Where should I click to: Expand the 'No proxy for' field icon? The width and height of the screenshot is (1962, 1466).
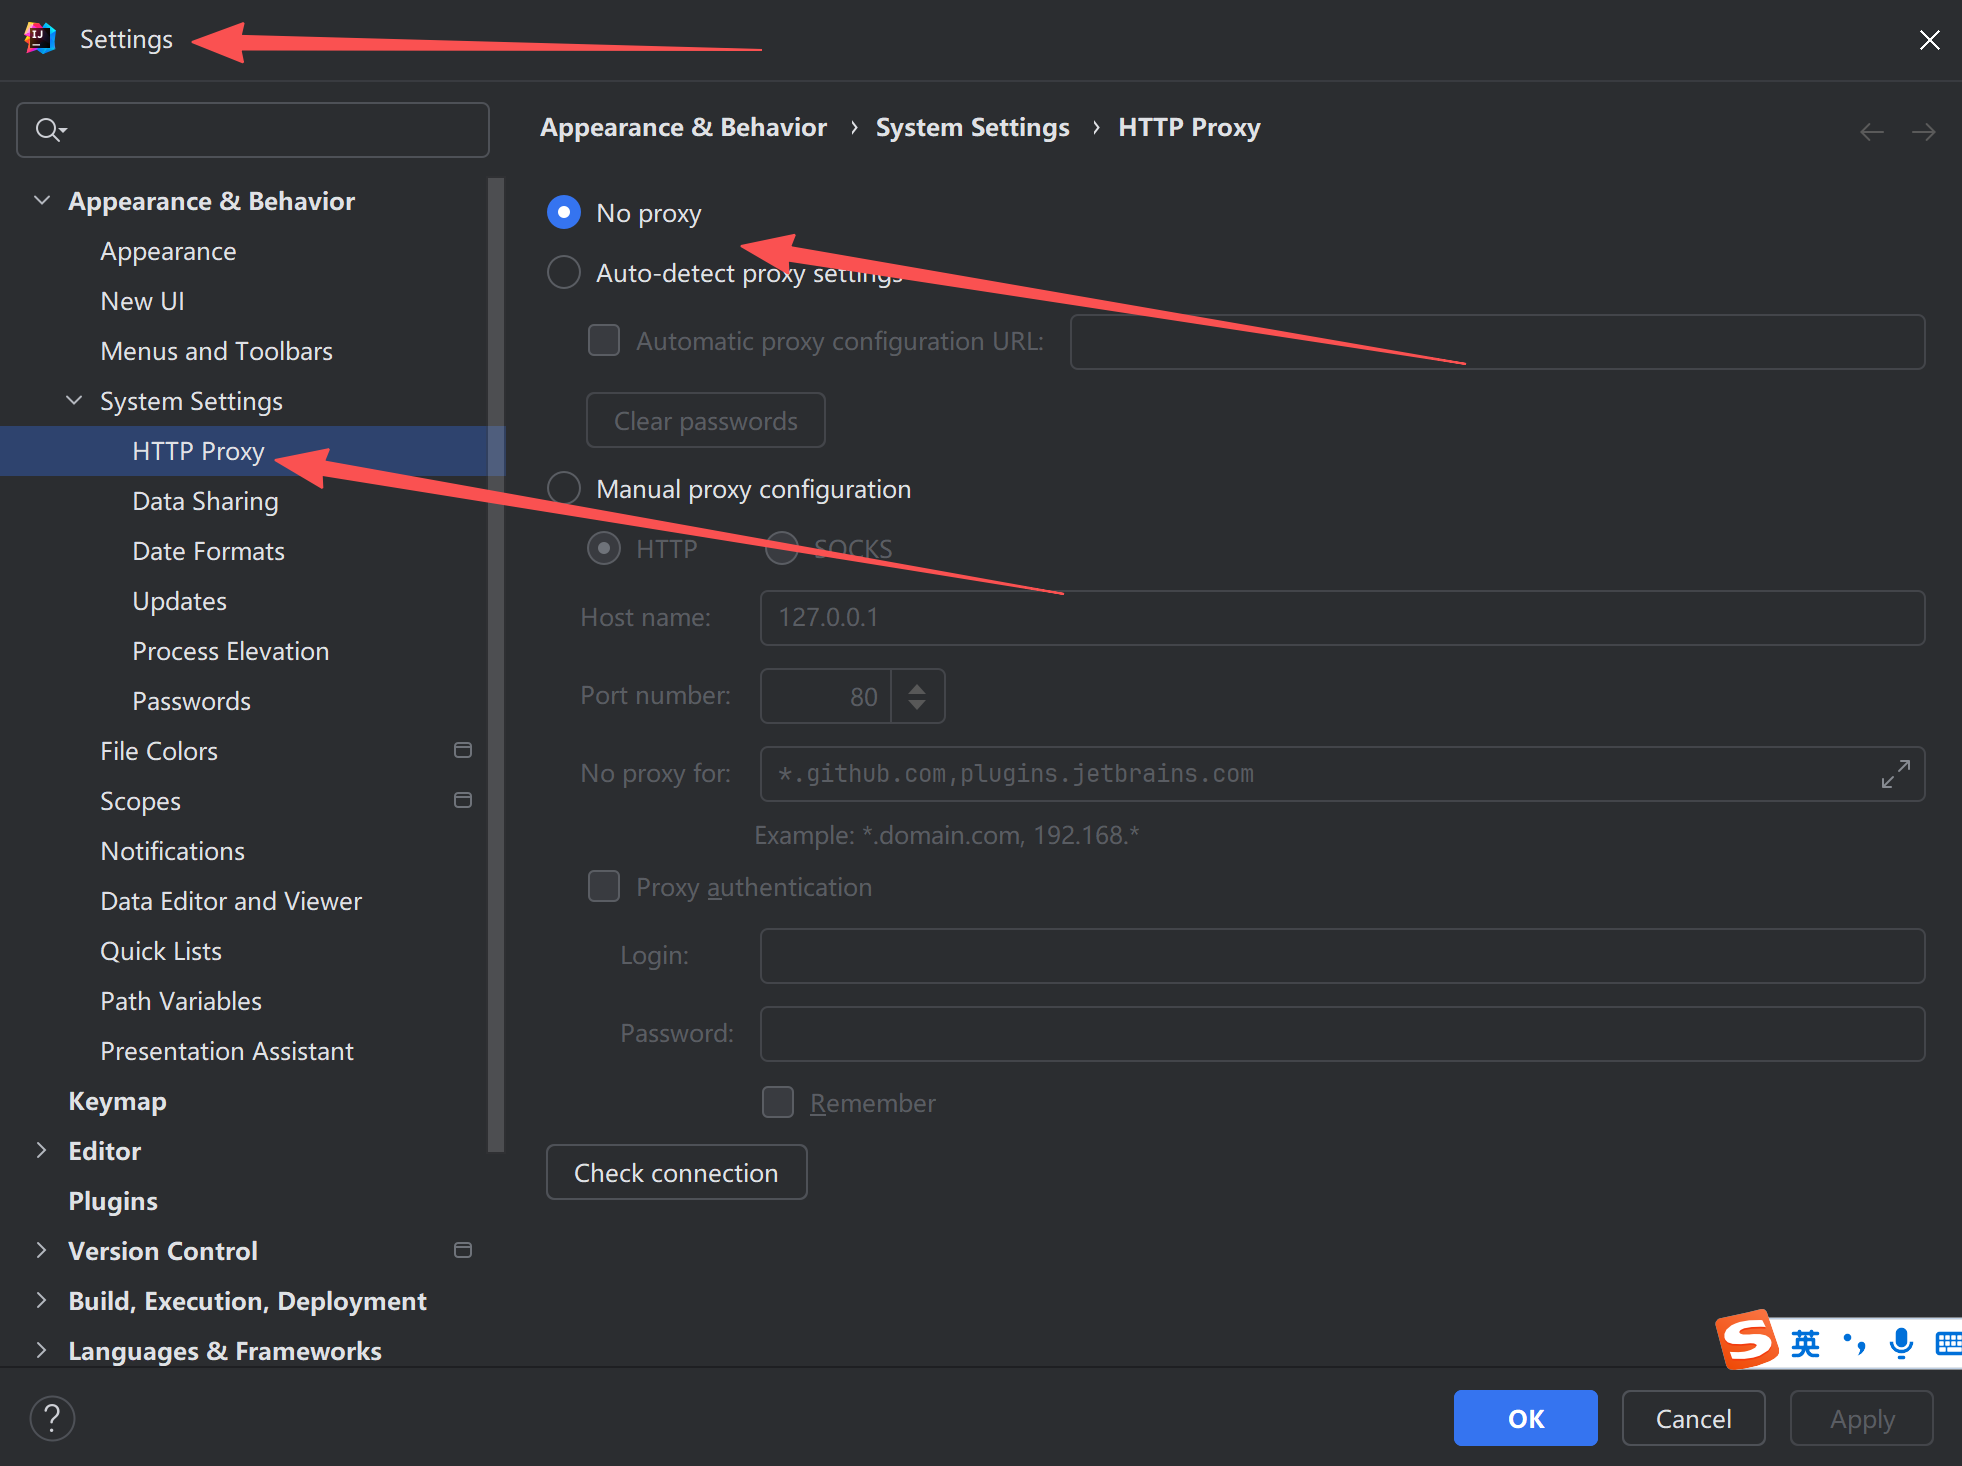[1895, 774]
